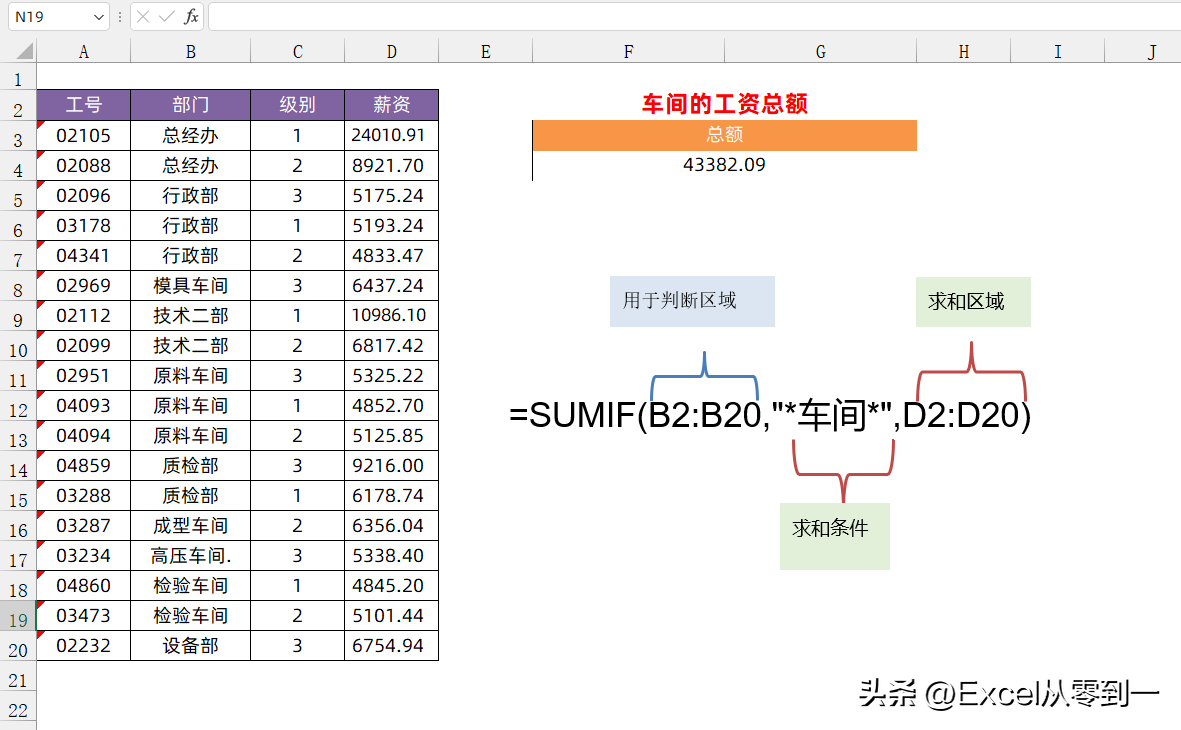Open the Name Box dropdown arrow
Viewport: 1181px width, 730px height.
click(98, 17)
